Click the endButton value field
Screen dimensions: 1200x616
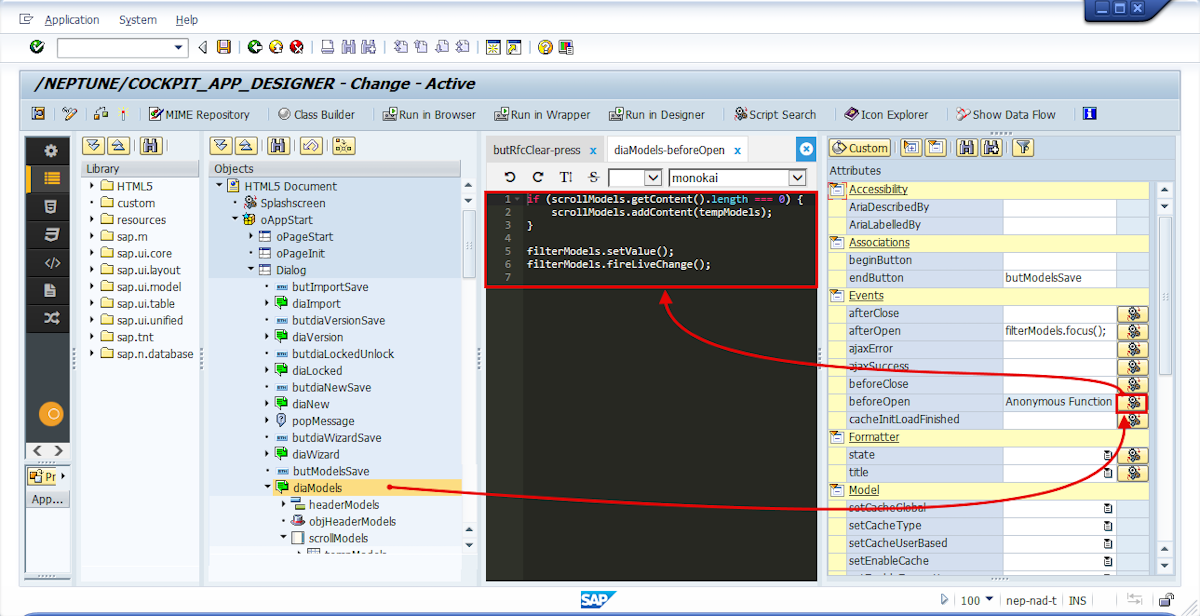[x=1060, y=278]
